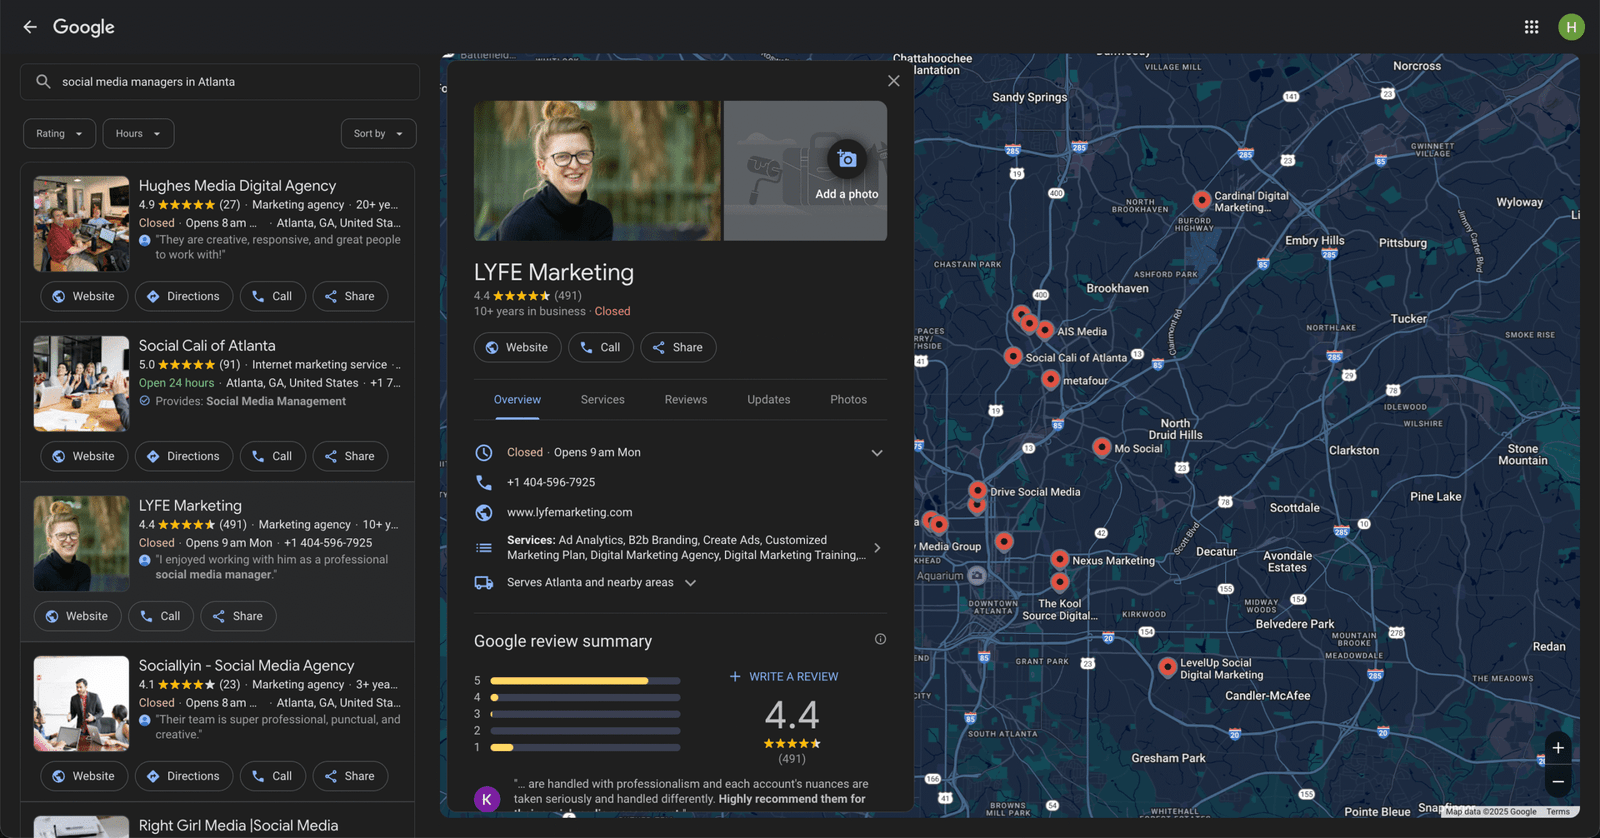The height and width of the screenshot is (838, 1600).
Task: Open the Right Girl Media listing title
Action: (x=238, y=826)
